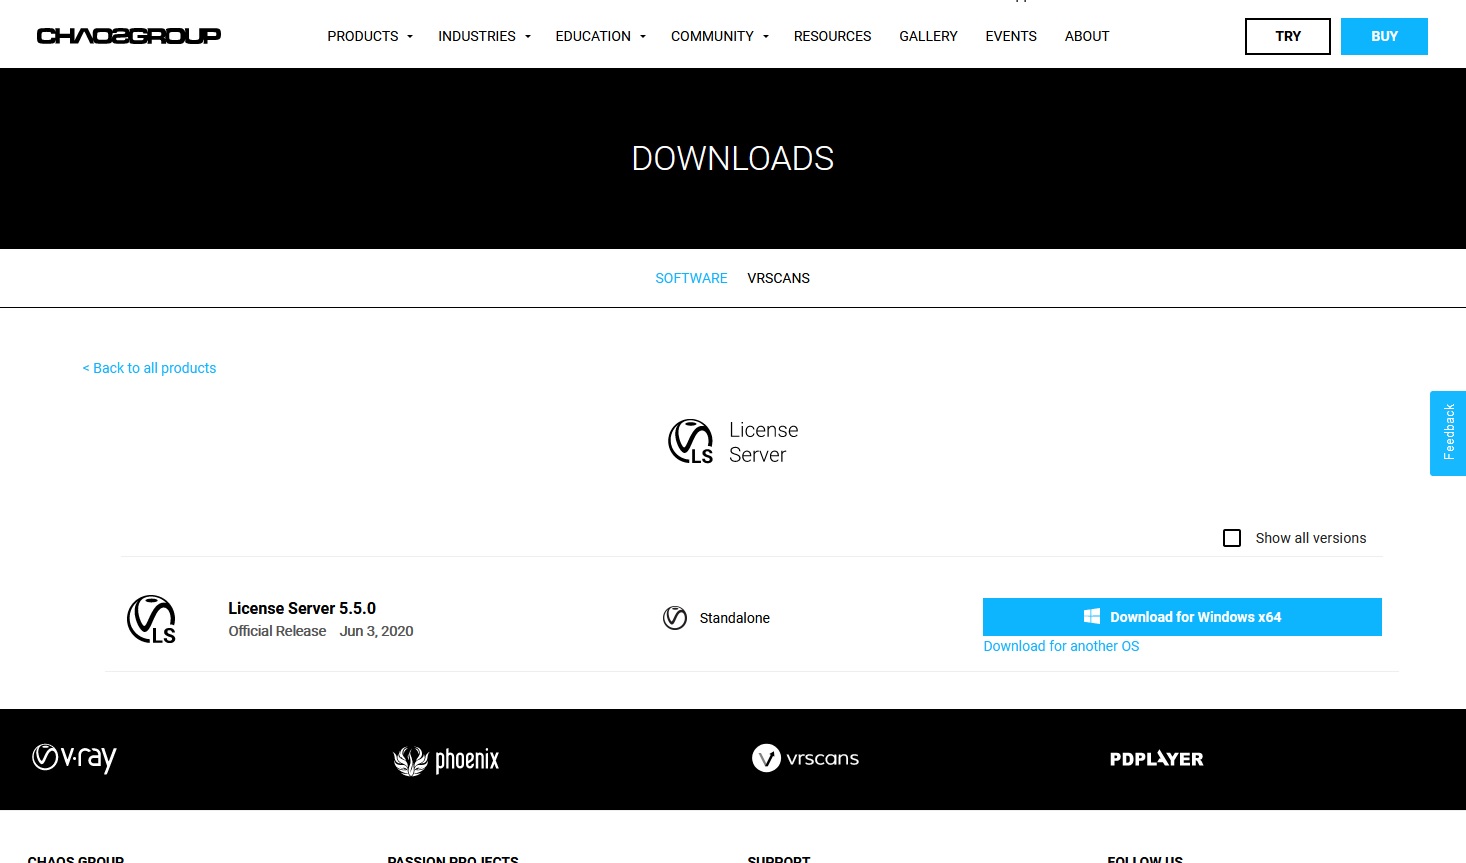Viewport: 1466px width, 863px height.
Task: Select the Software tab
Action: pyautogui.click(x=691, y=278)
